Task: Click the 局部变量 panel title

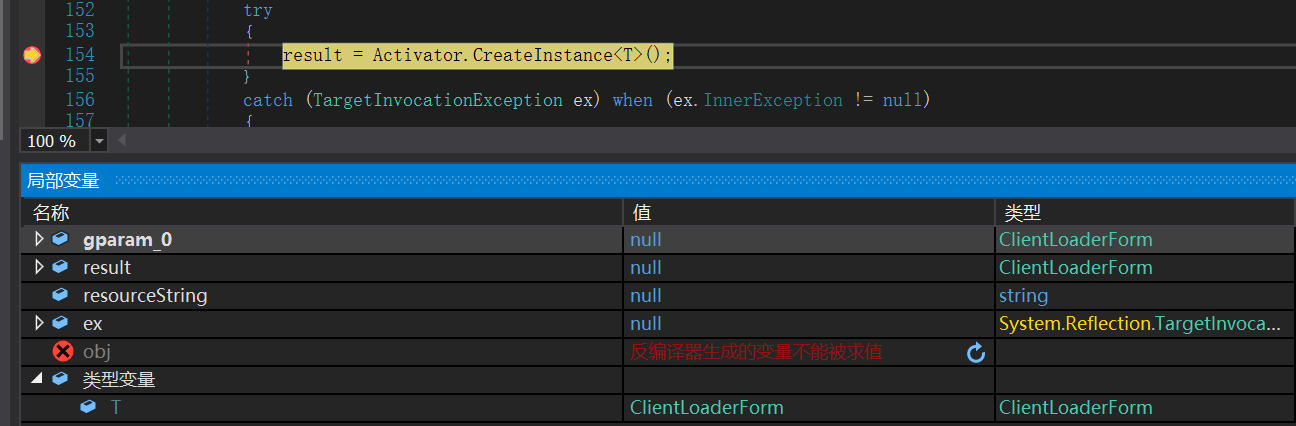Action: pos(63,181)
